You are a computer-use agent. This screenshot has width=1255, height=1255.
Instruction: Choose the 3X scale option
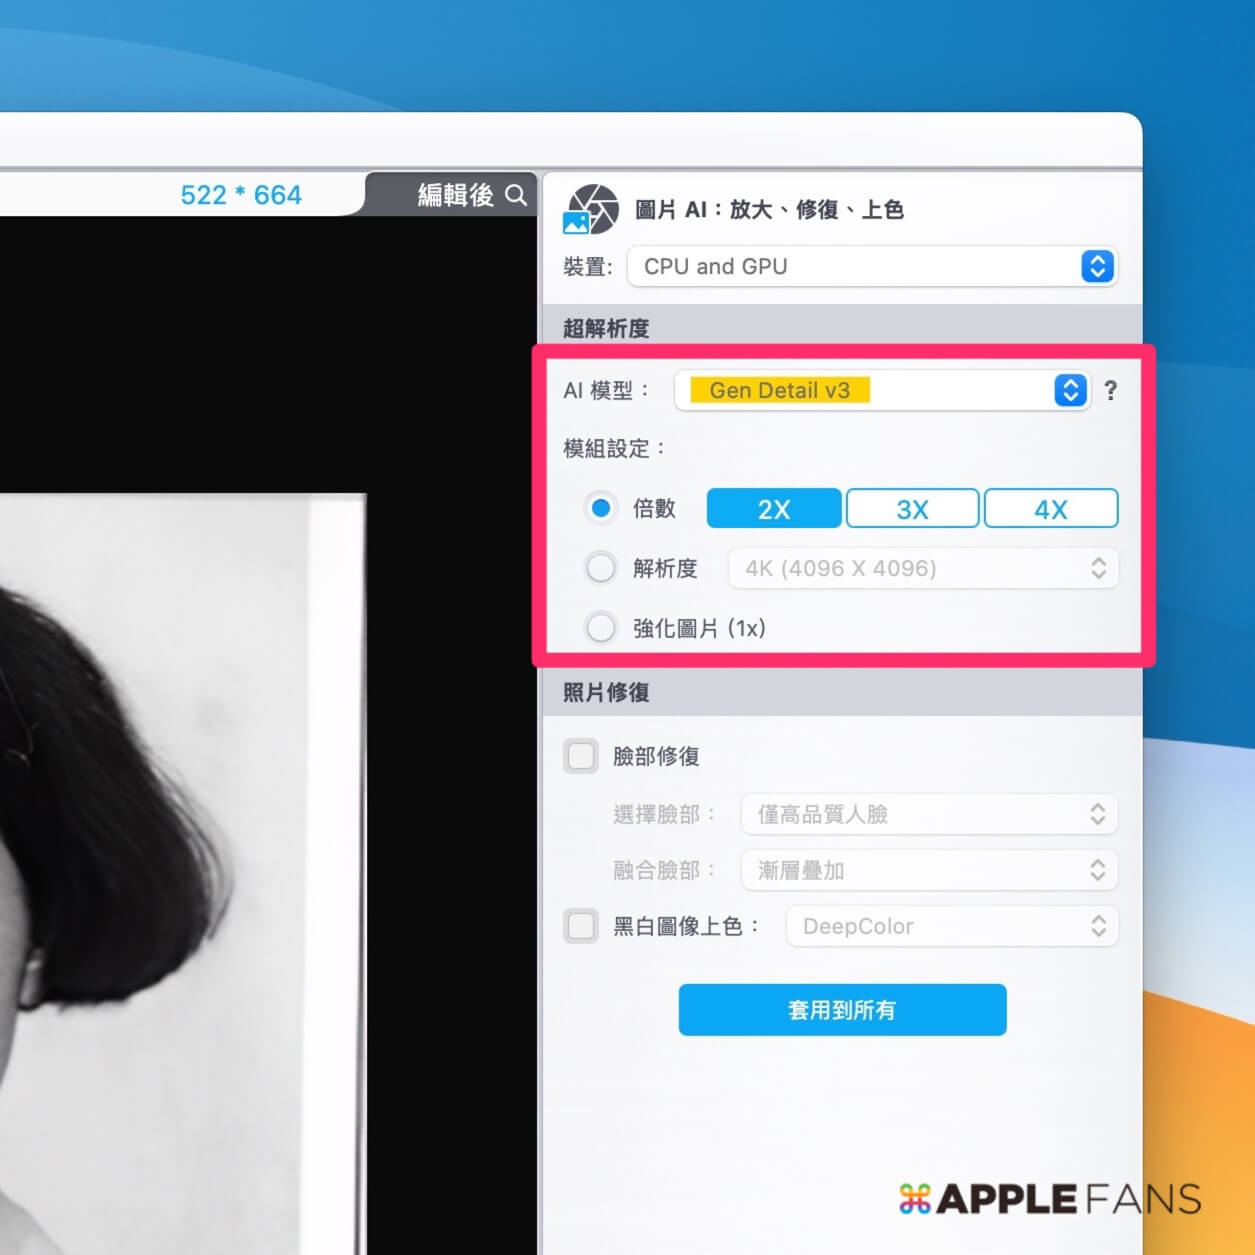tap(912, 509)
